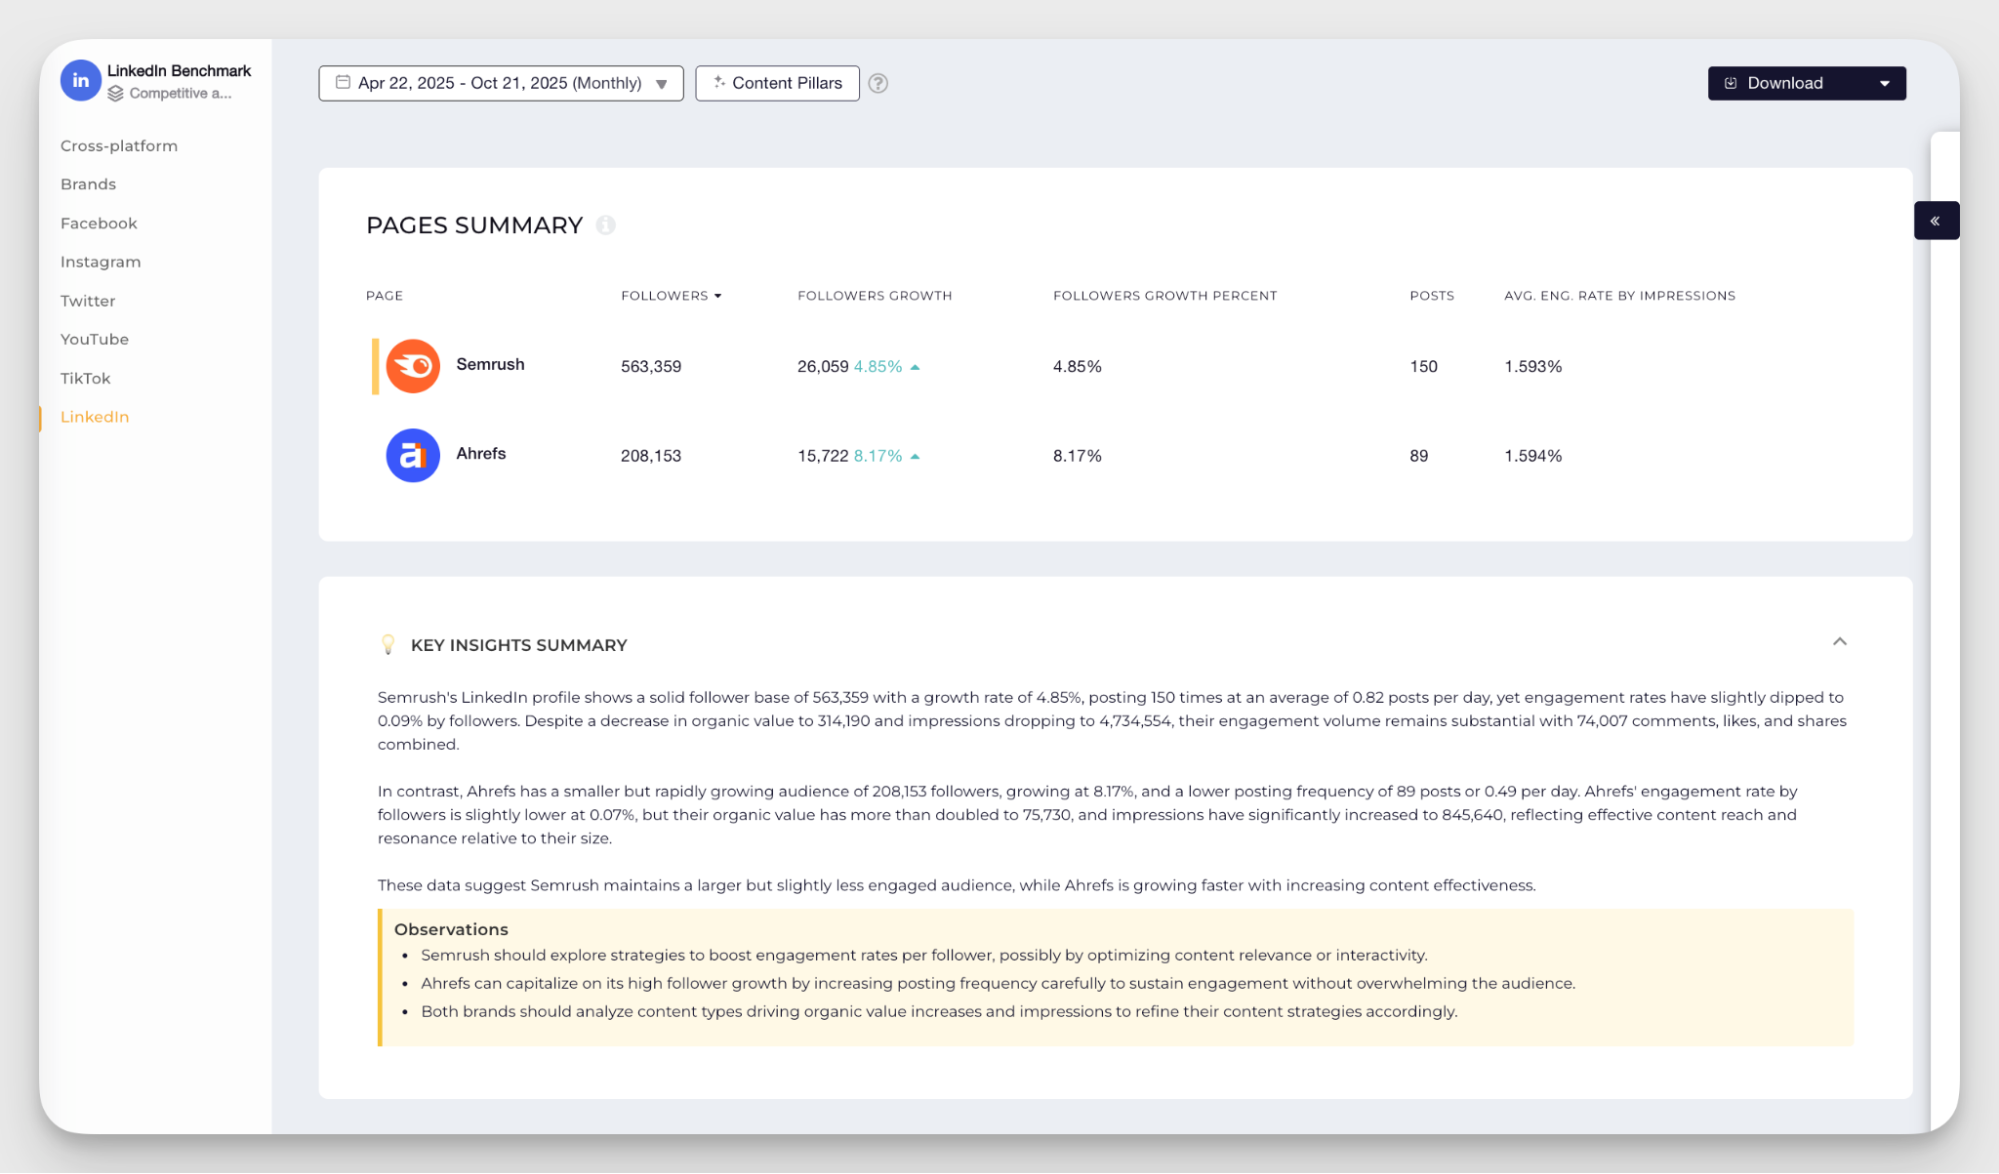Open the Cross-platform view
Image resolution: width=1999 pixels, height=1174 pixels.
[118, 145]
